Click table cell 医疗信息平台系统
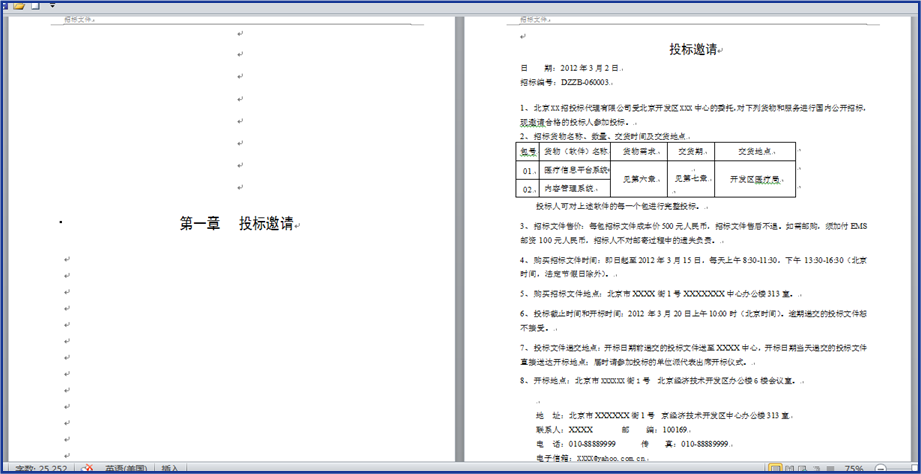Image resolution: width=921 pixels, height=474 pixels. click(x=575, y=170)
